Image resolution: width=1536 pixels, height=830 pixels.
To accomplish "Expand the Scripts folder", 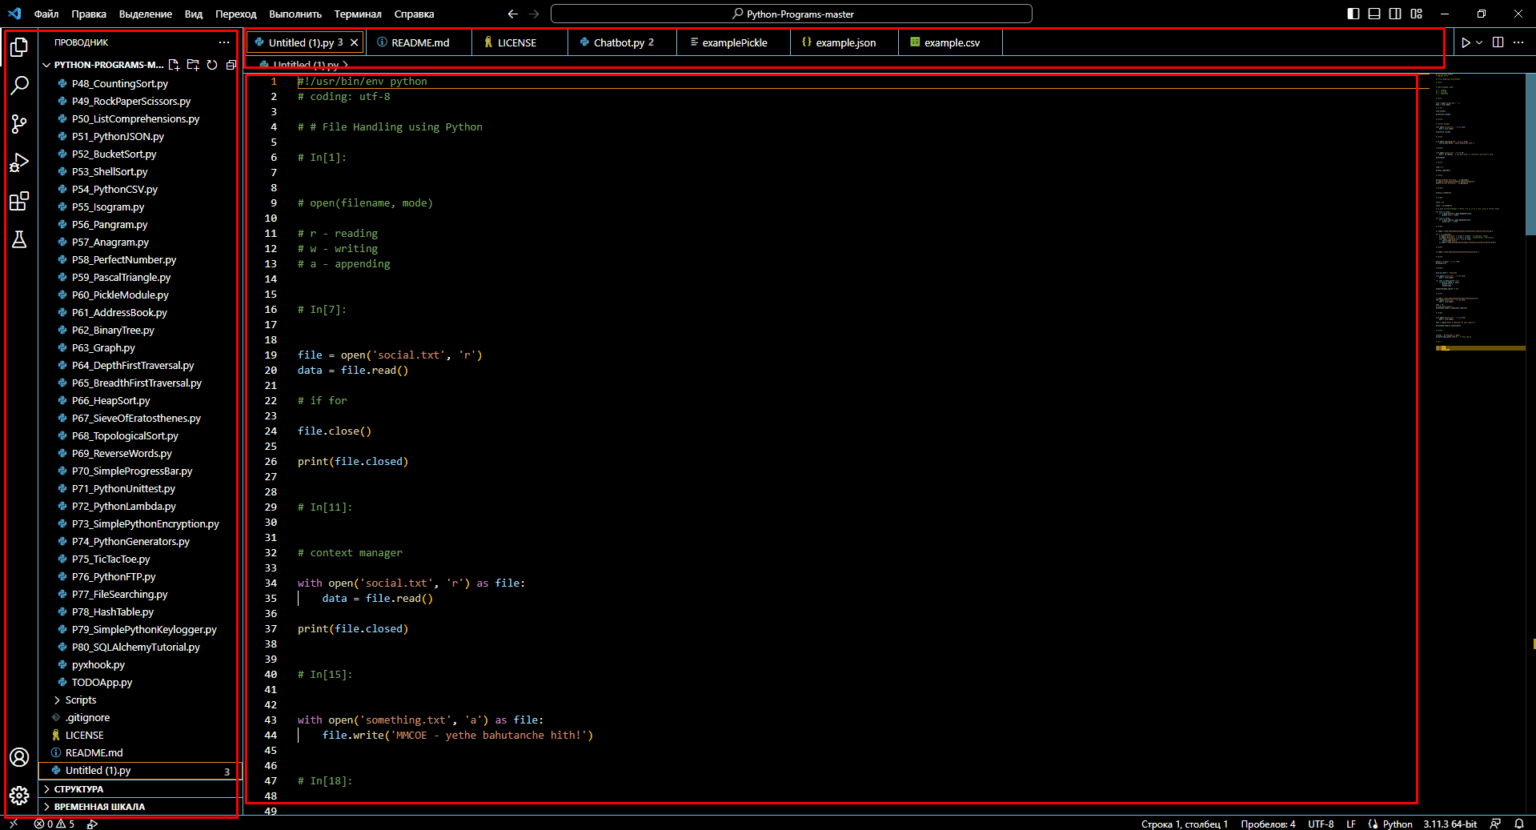I will (x=80, y=700).
